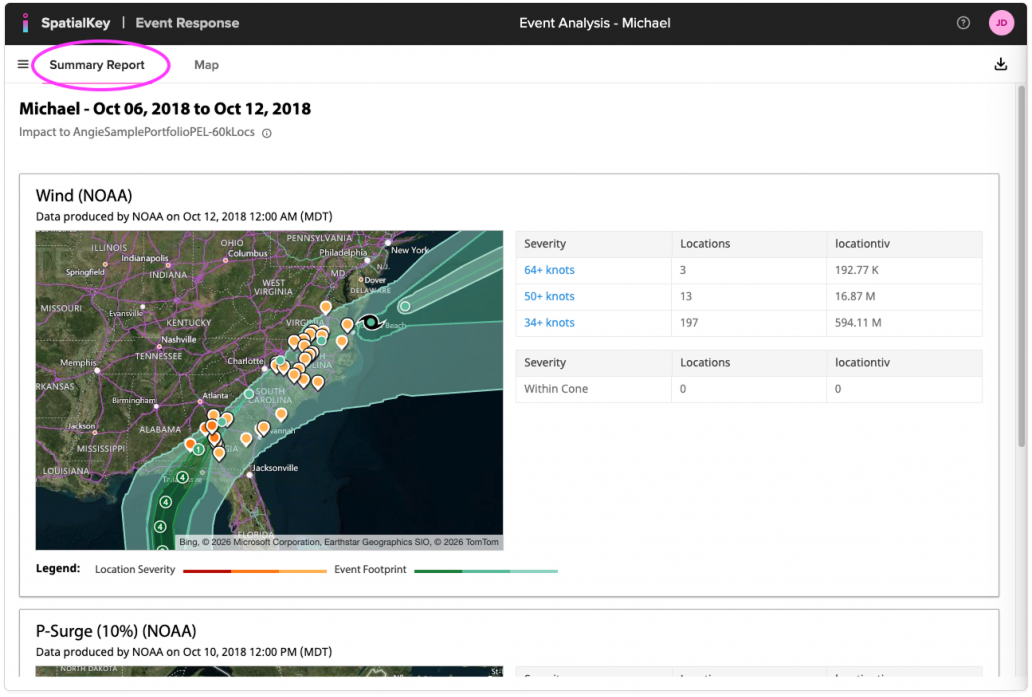This screenshot has width=1032, height=697.
Task: Click info icon beside AngieSamplePortfolio name
Action: point(267,133)
